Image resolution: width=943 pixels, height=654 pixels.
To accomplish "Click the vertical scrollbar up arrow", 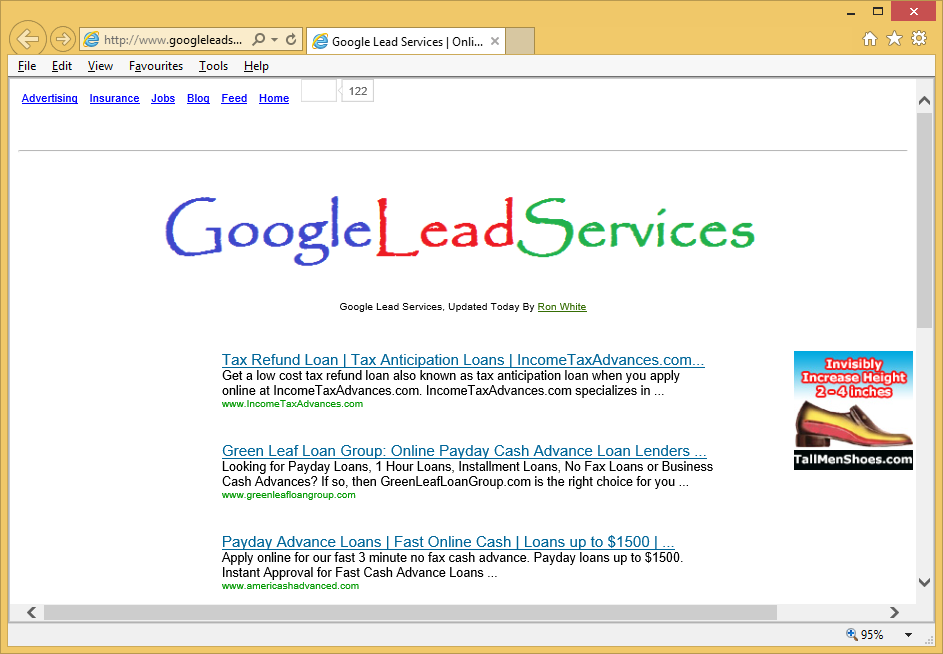I will click(924, 101).
